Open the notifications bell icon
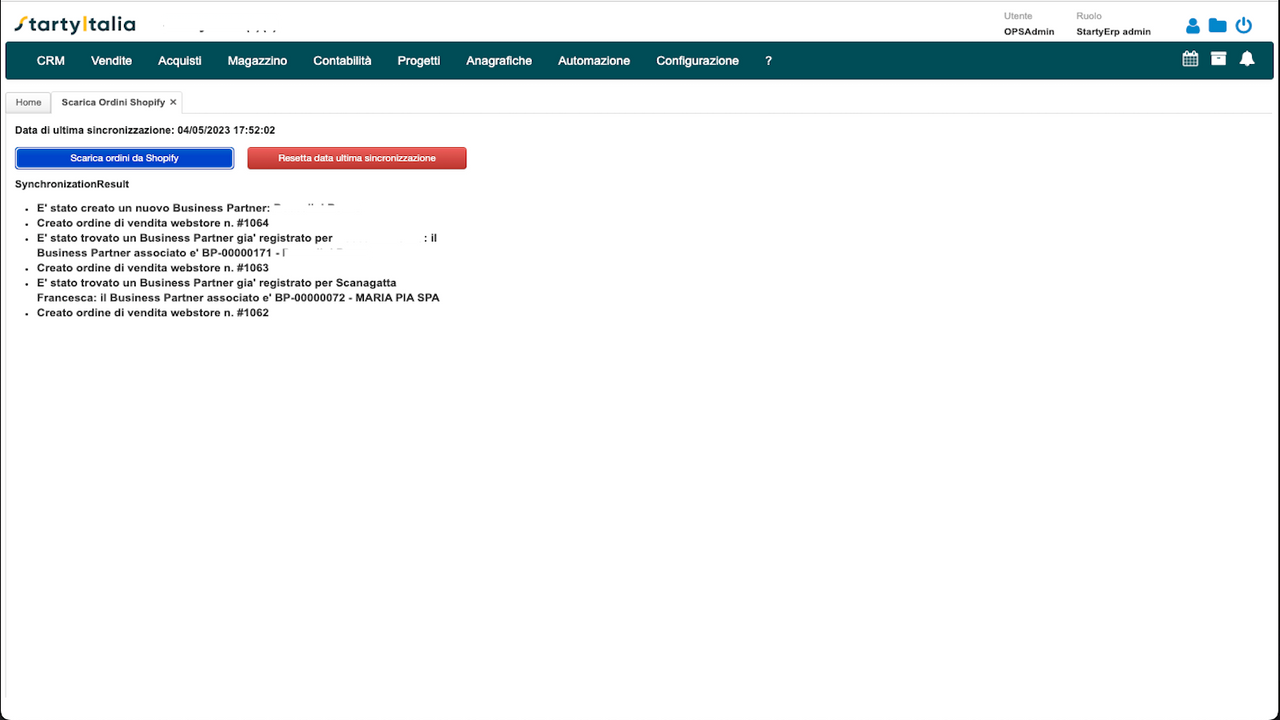 (1247, 59)
